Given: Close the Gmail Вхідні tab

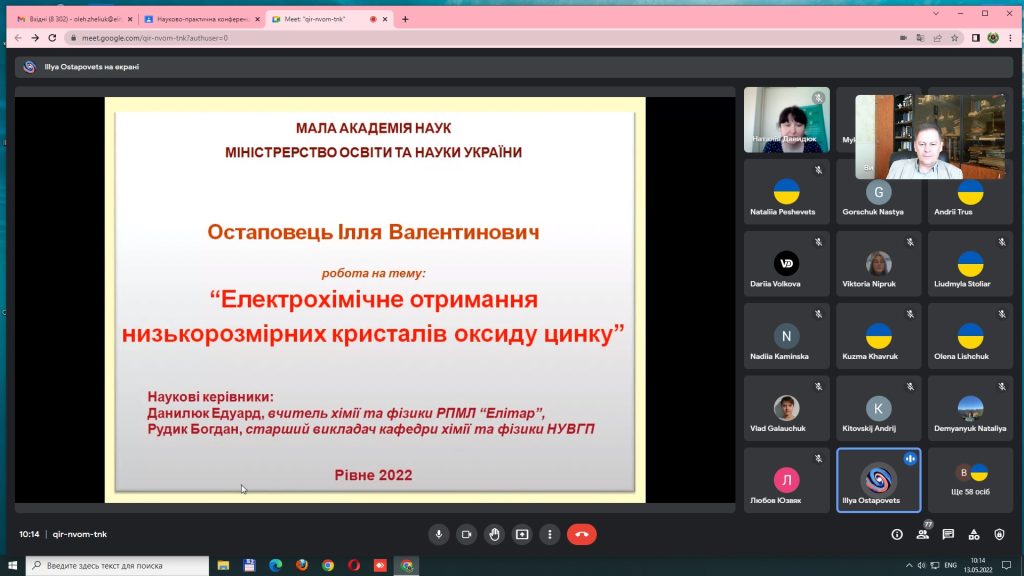Looking at the screenshot, I should pyautogui.click(x=130, y=19).
